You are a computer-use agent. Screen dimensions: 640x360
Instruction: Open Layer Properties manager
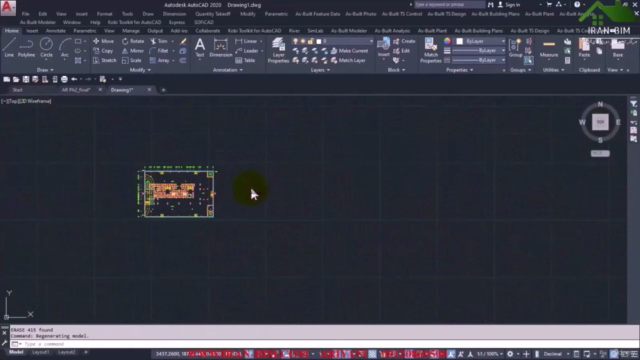[x=278, y=50]
